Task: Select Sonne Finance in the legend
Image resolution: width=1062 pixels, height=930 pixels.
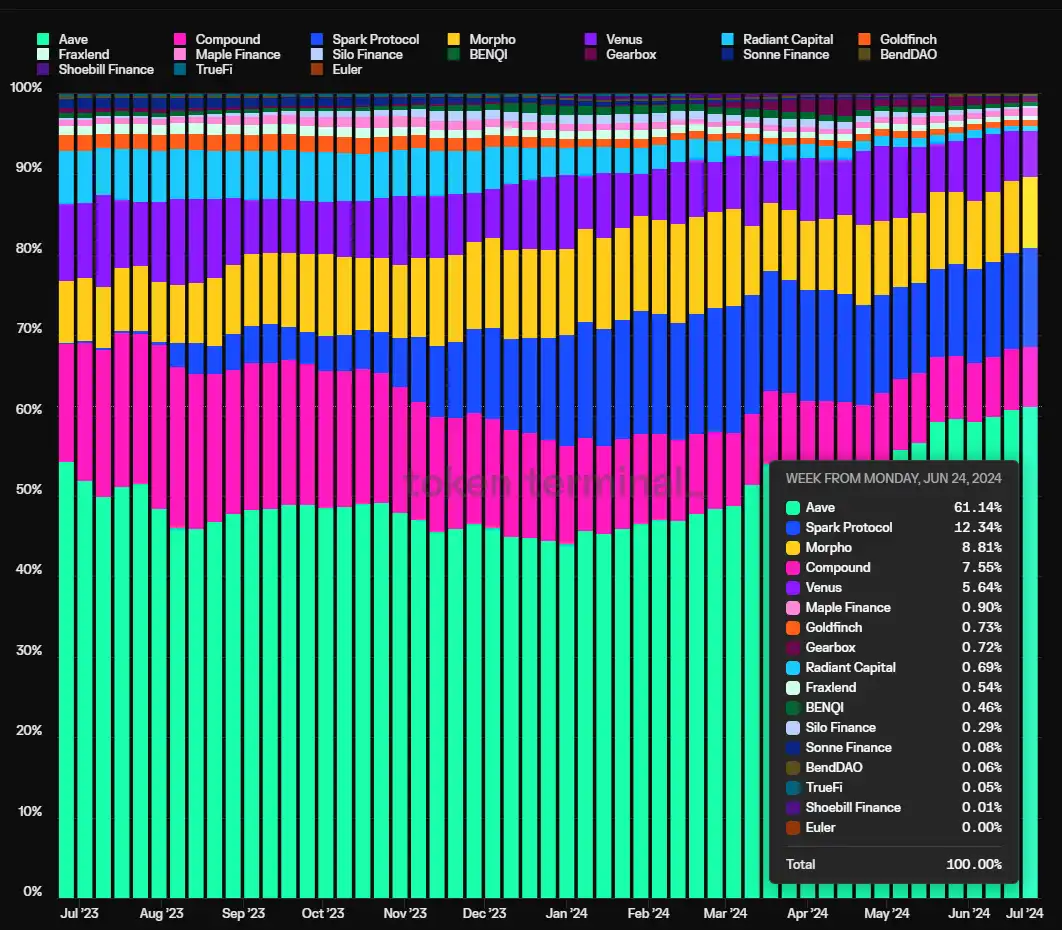Action: (776, 54)
